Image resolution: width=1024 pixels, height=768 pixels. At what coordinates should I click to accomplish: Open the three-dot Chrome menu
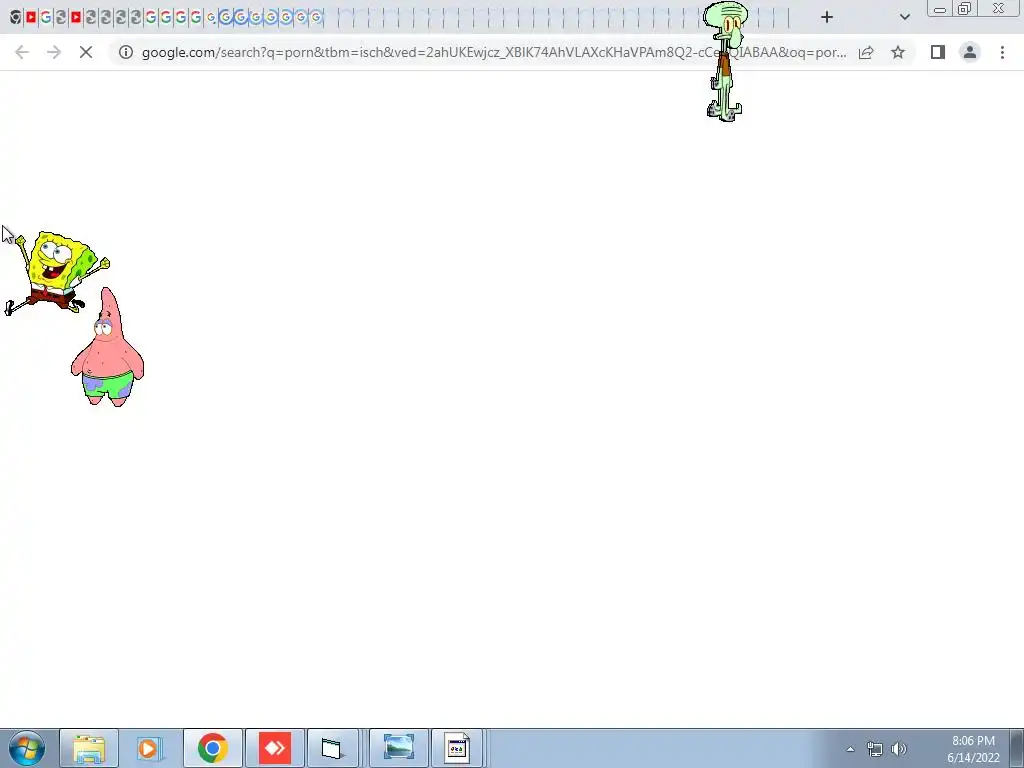(1002, 52)
